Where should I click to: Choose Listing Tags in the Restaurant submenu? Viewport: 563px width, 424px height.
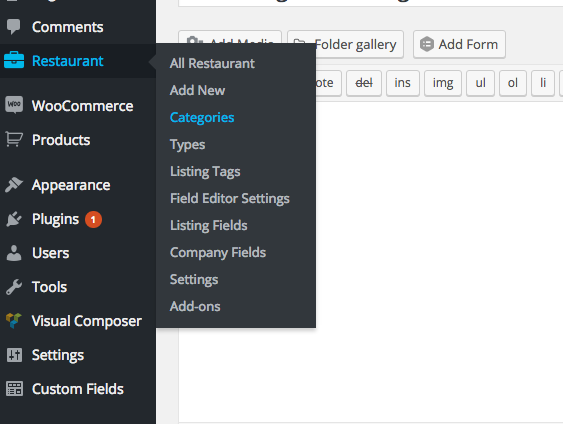[205, 172]
